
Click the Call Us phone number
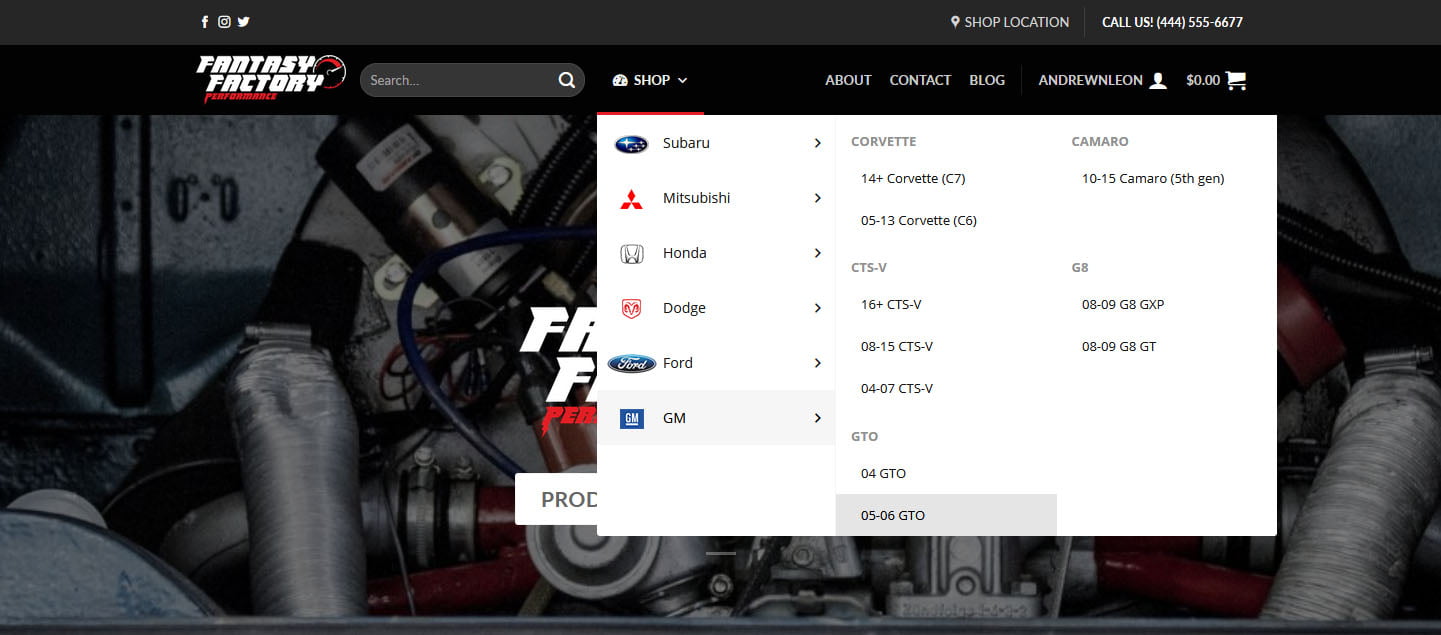click(x=1172, y=22)
